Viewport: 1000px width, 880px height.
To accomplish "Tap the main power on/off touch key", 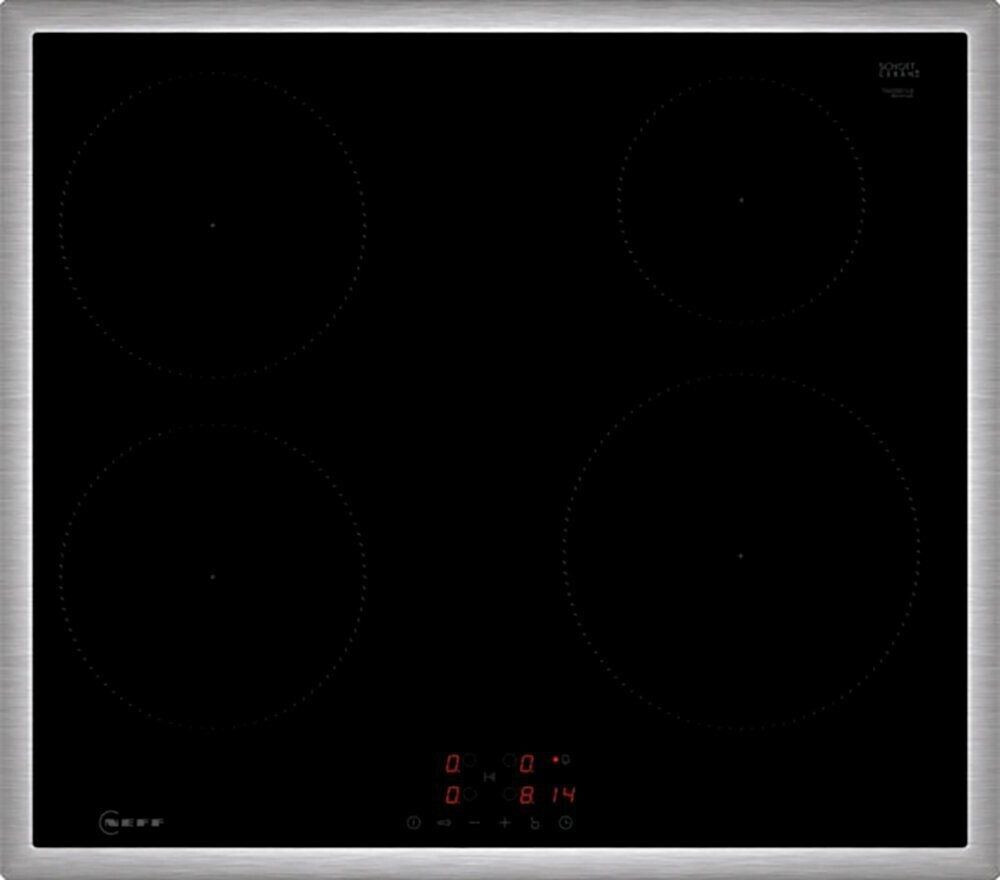I will tap(413, 823).
